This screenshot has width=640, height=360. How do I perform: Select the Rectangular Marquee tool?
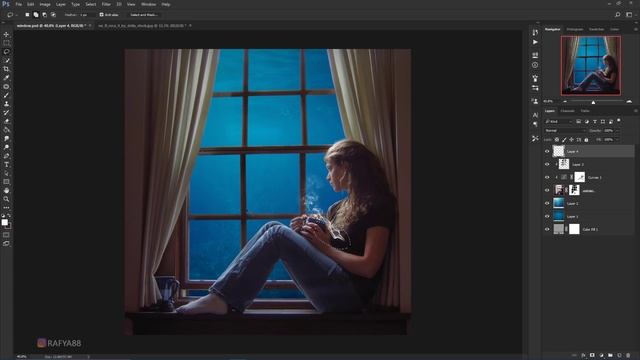point(6,43)
